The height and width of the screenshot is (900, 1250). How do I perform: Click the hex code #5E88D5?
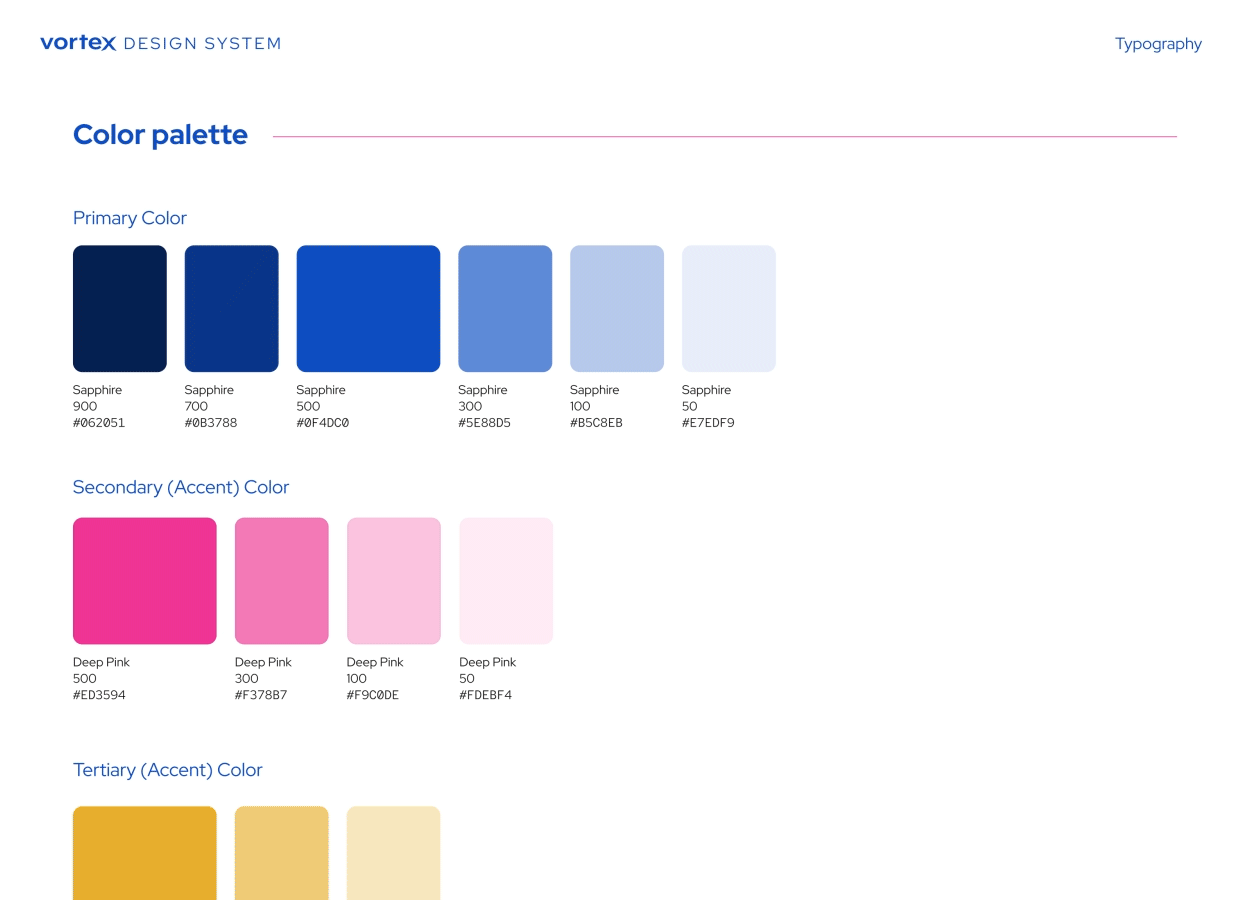point(485,423)
